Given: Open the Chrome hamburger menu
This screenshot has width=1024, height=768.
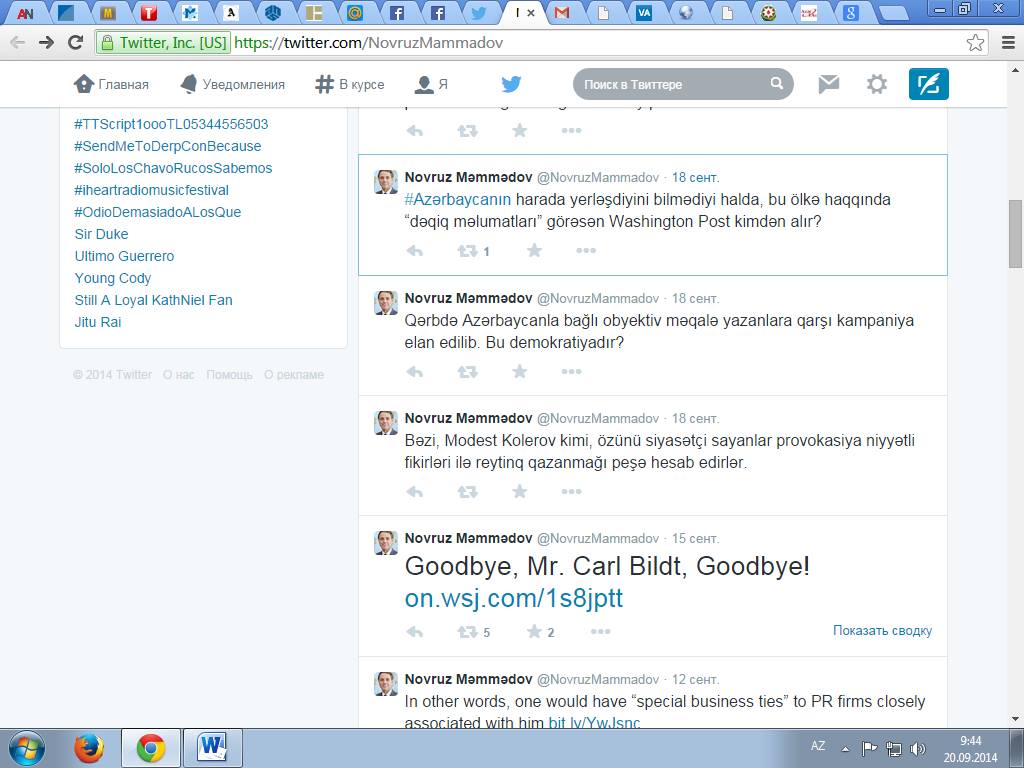Looking at the screenshot, I should tap(1008, 43).
